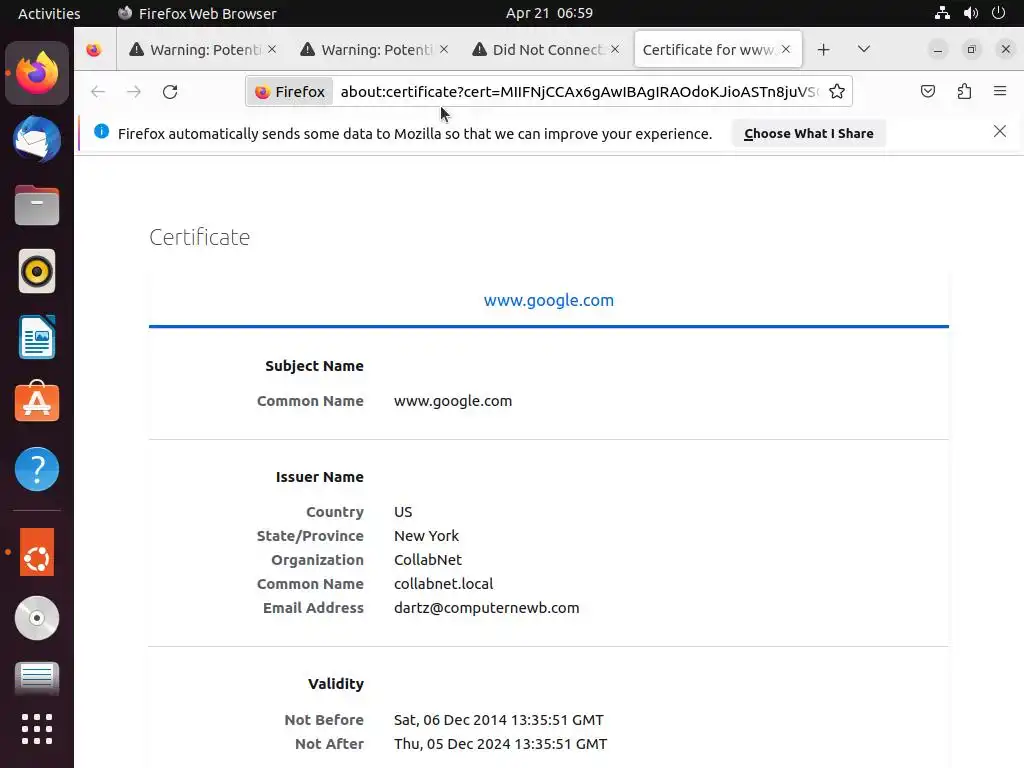Open the Pocket save icon
The image size is (1024, 768).
pyautogui.click(x=927, y=91)
